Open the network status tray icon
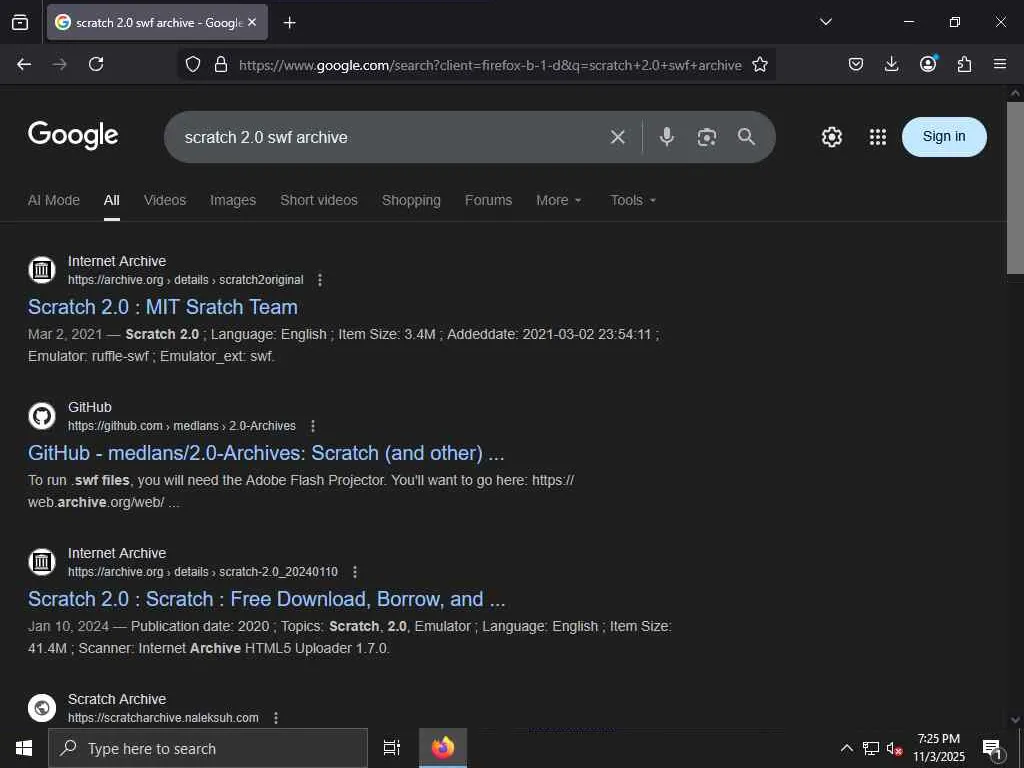 [871, 748]
